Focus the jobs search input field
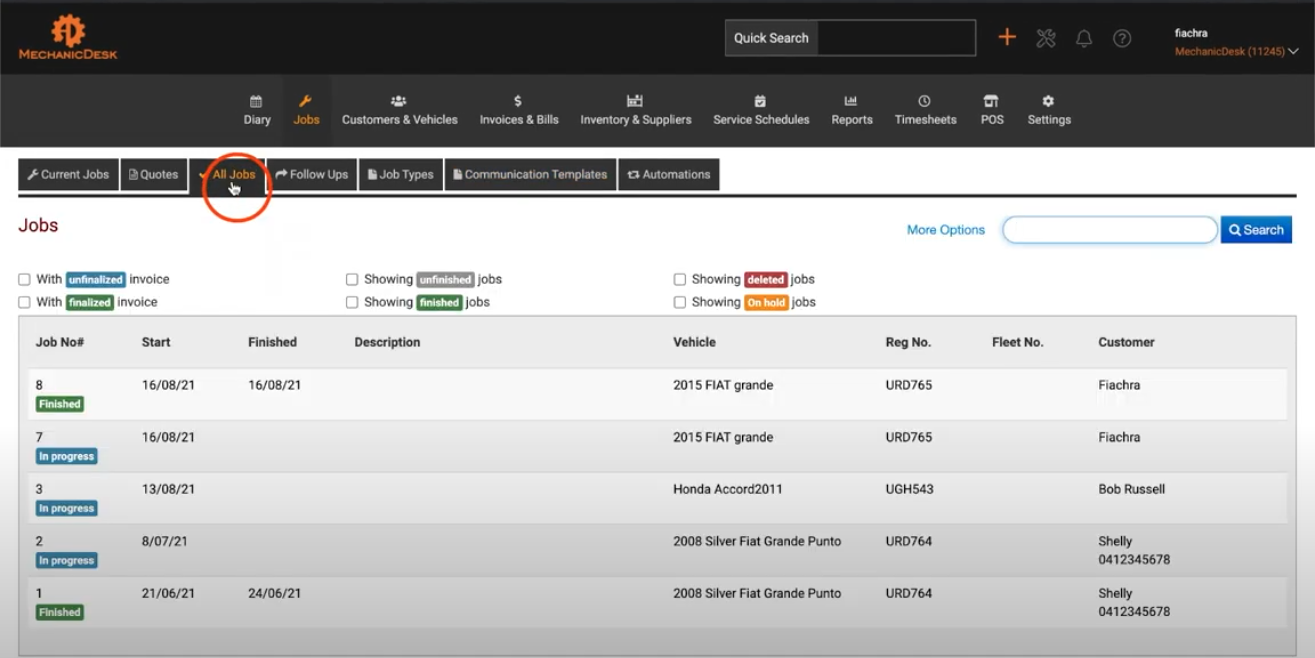This screenshot has height=658, width=1315. pos(1110,230)
